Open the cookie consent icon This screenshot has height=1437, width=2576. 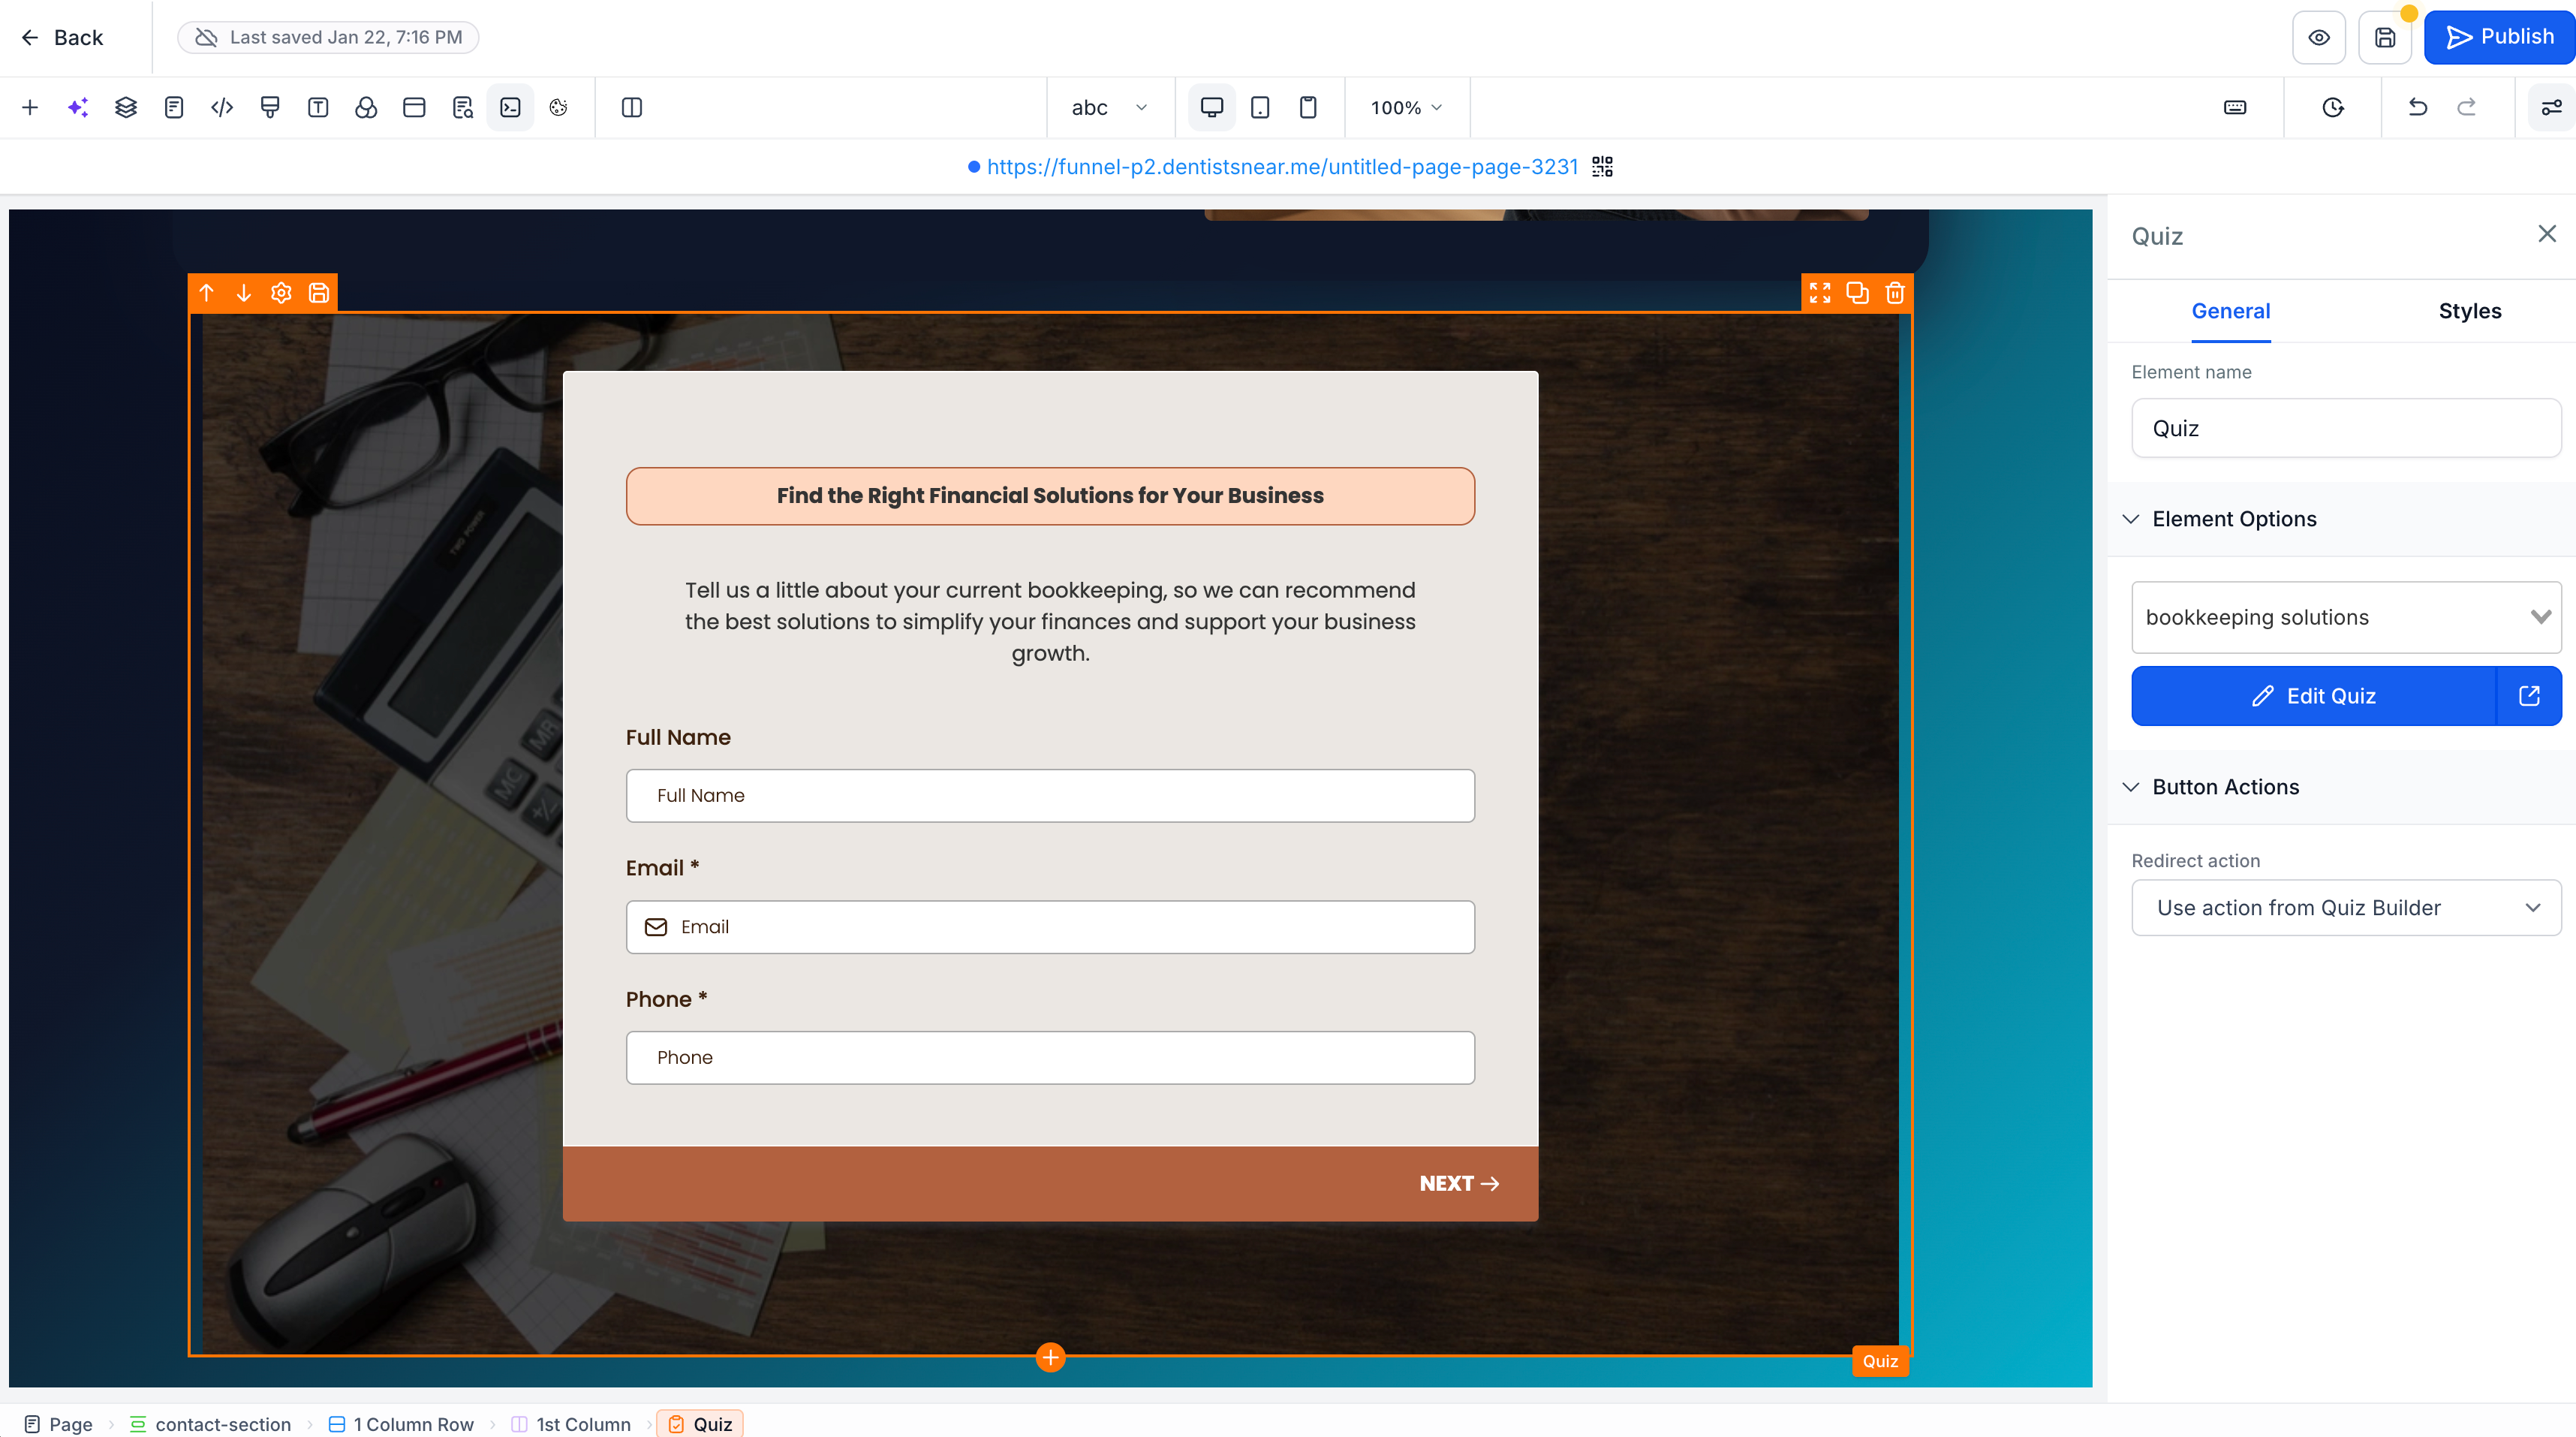(558, 108)
